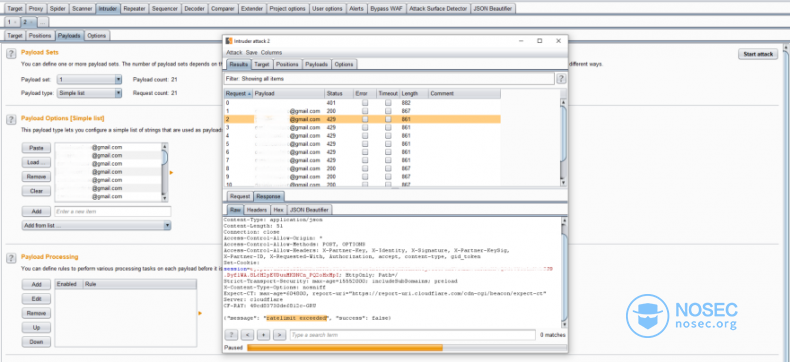This screenshot has width=790, height=362.
Task: Click the Load ... button
Action: pos(36,163)
